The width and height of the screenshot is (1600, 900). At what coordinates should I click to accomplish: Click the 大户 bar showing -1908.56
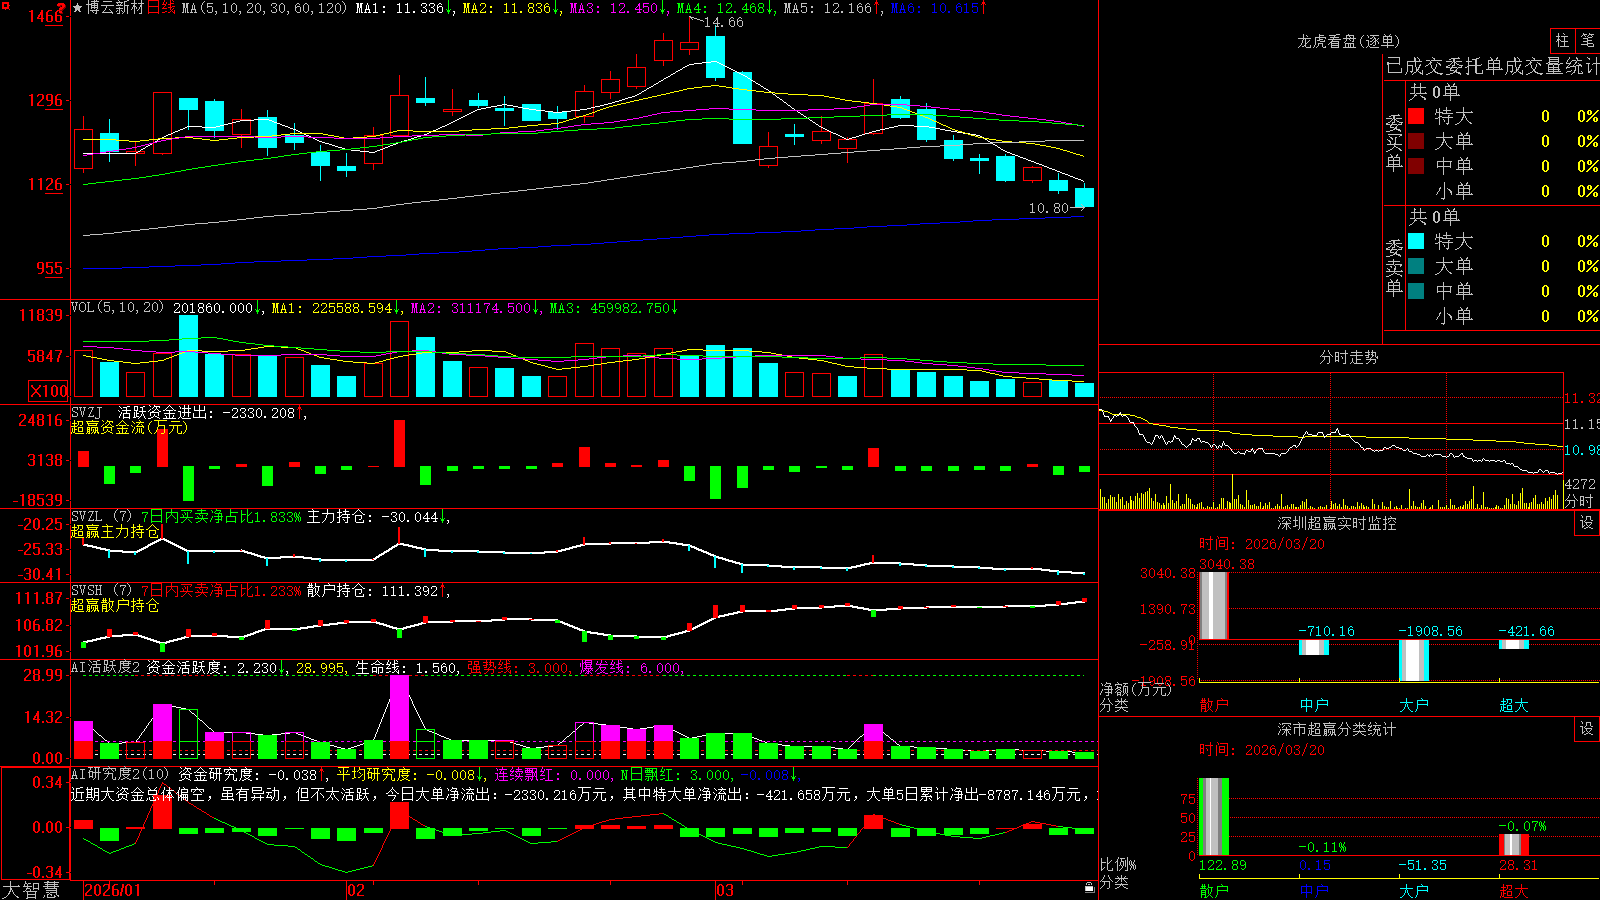pos(1414,660)
